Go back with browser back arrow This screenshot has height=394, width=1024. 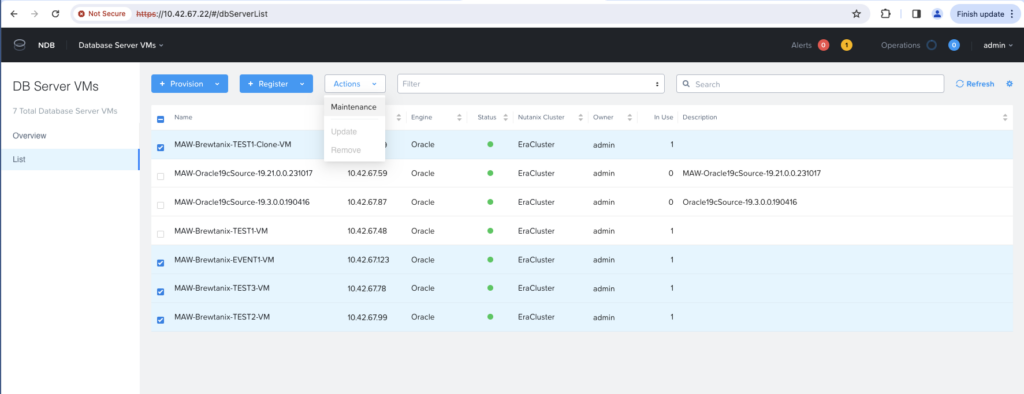14,13
